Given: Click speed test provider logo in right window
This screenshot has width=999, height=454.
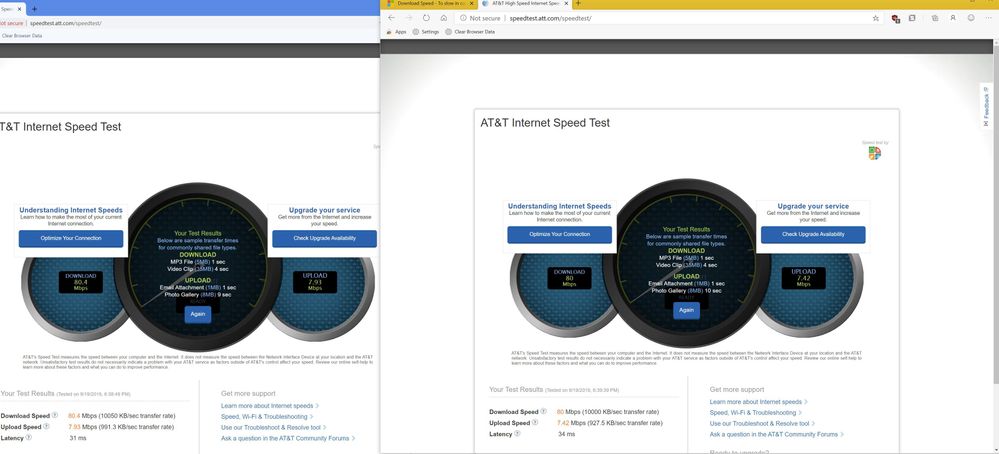Looking at the screenshot, I should [875, 153].
